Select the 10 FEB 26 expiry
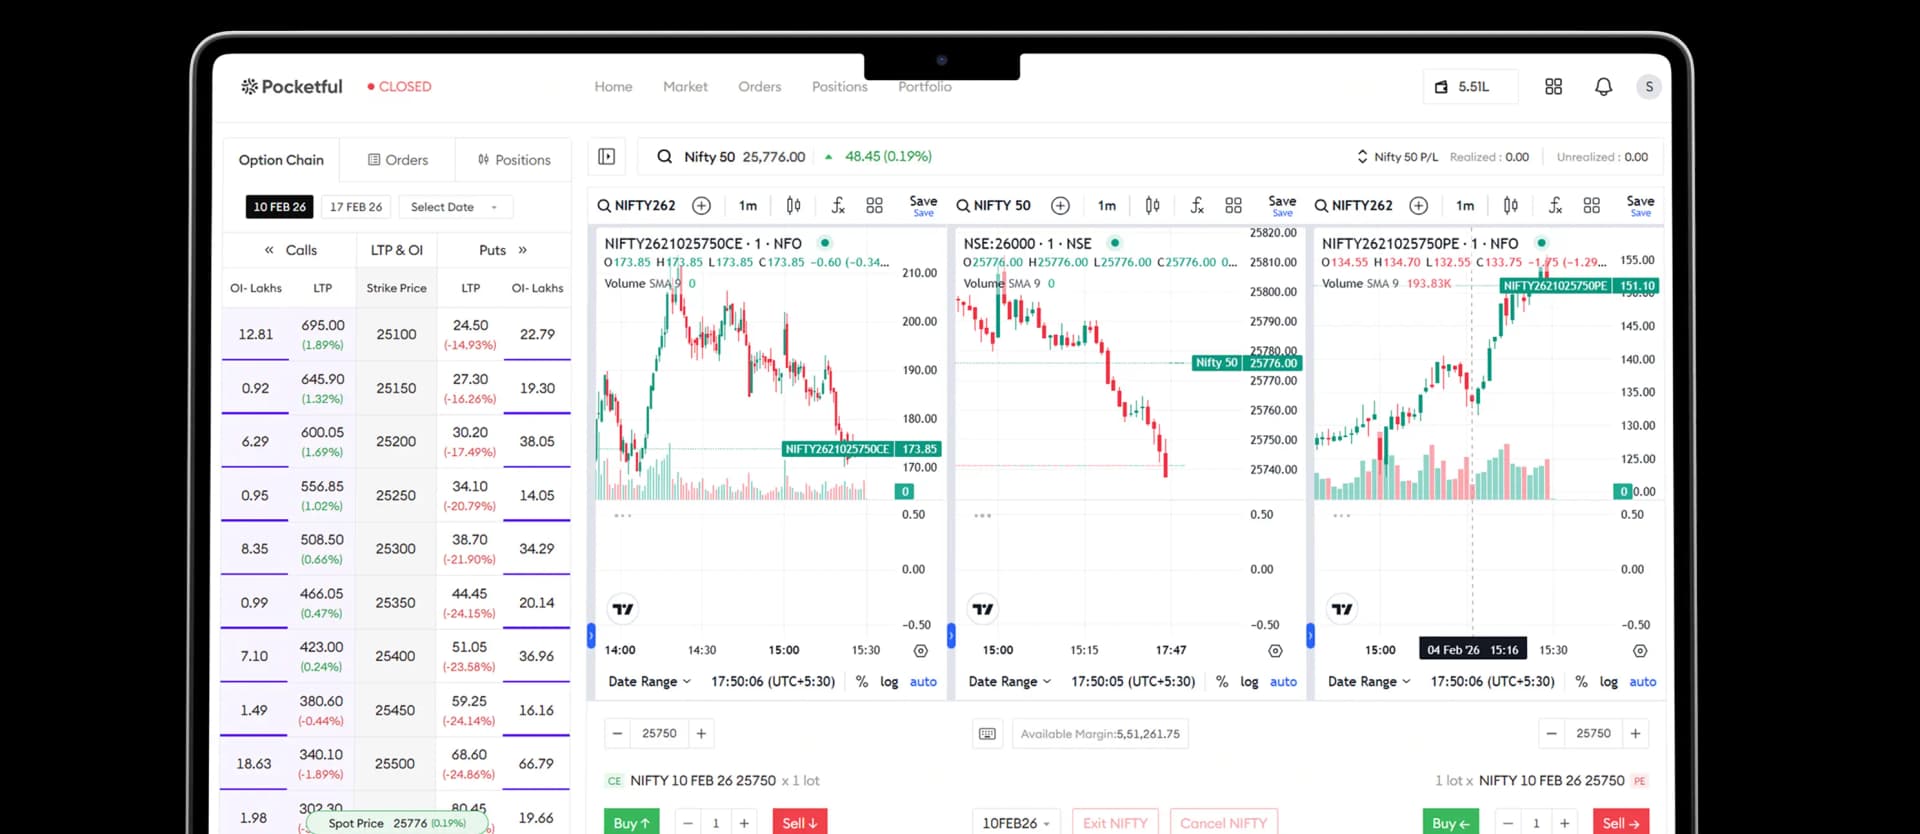This screenshot has height=834, width=1920. pyautogui.click(x=280, y=207)
